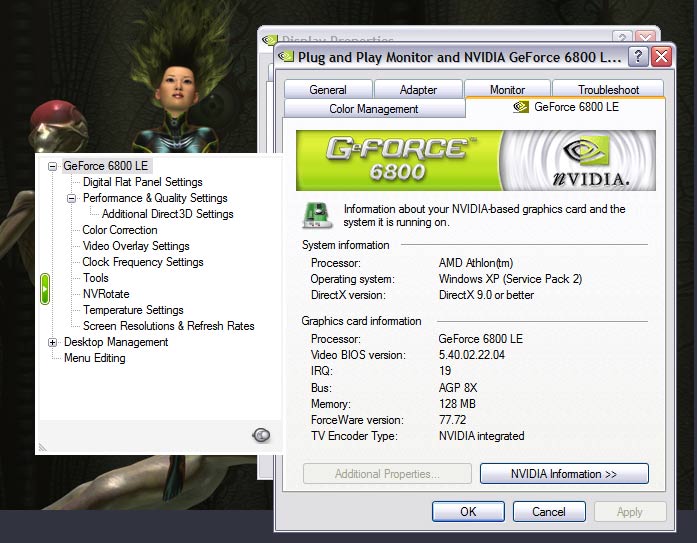The width and height of the screenshot is (697, 543).
Task: Click the Windows XP (Service Pack 2) text
Action: click(x=510, y=279)
